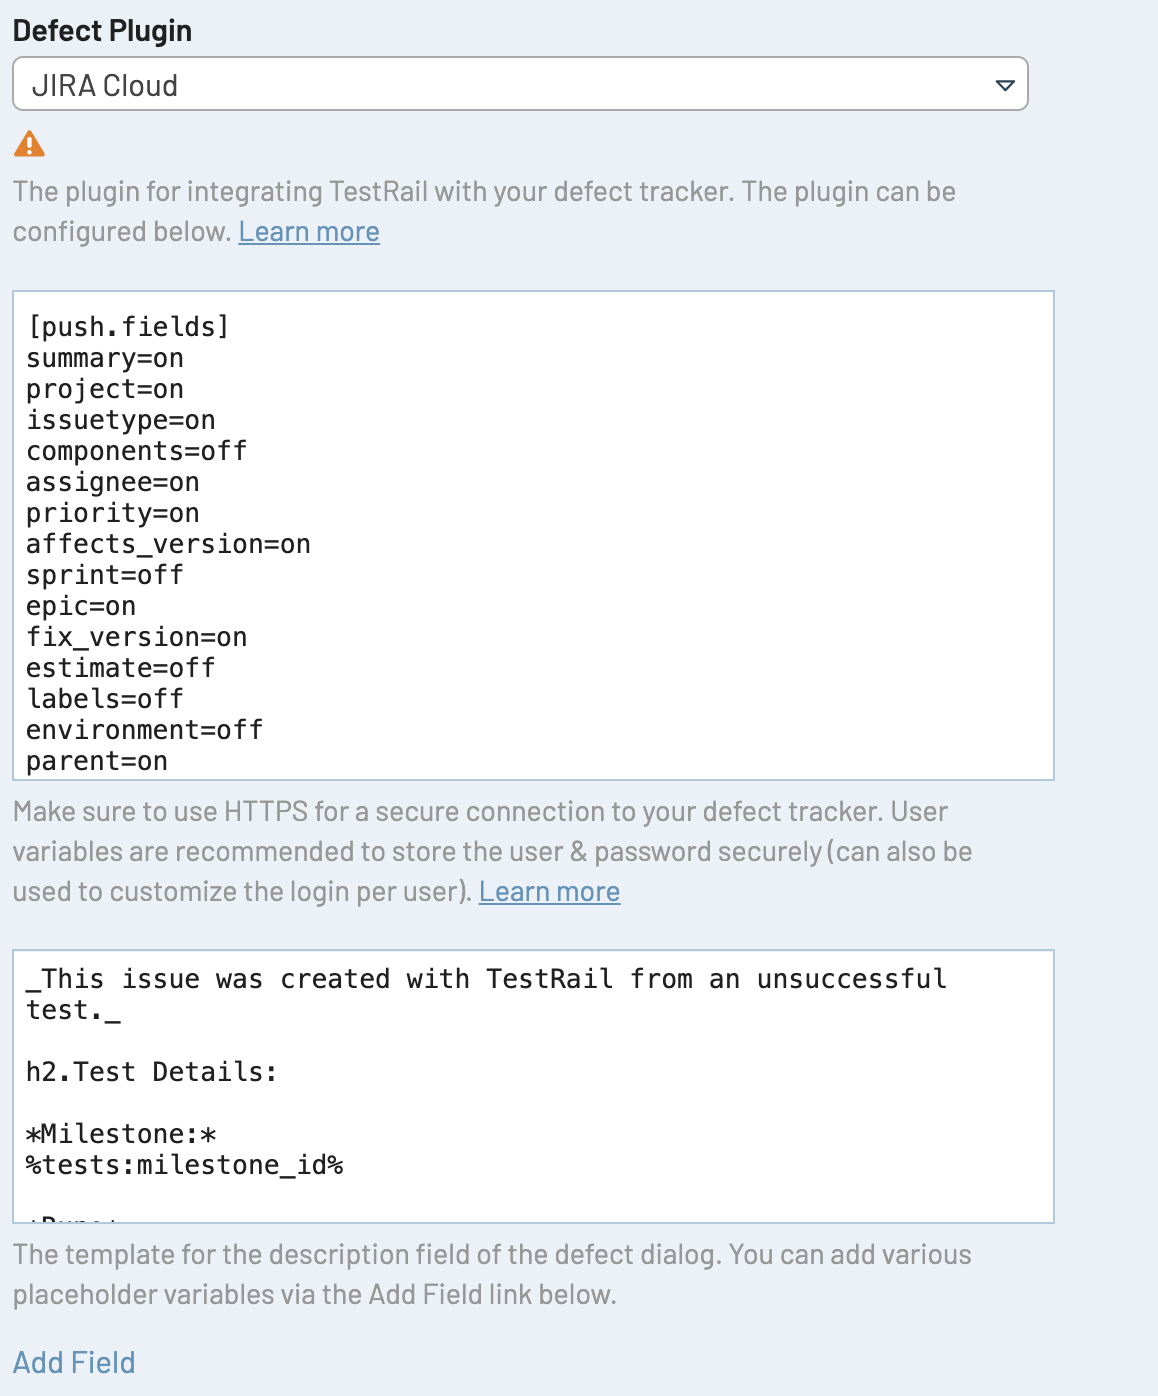Click the Add Field link
Image resolution: width=1158 pixels, height=1396 pixels.
pos(74,1363)
